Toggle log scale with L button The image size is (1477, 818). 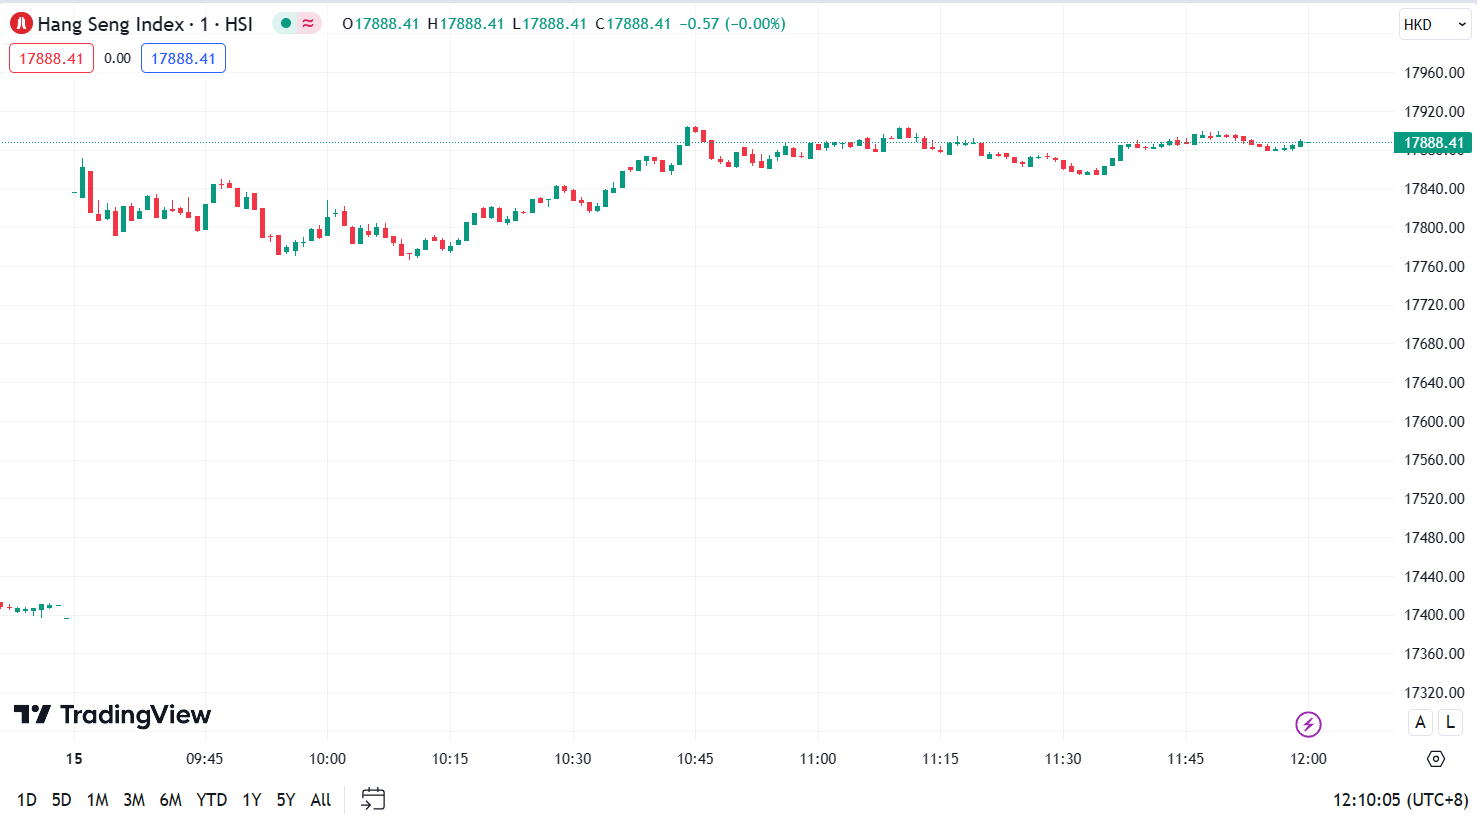tap(1450, 722)
